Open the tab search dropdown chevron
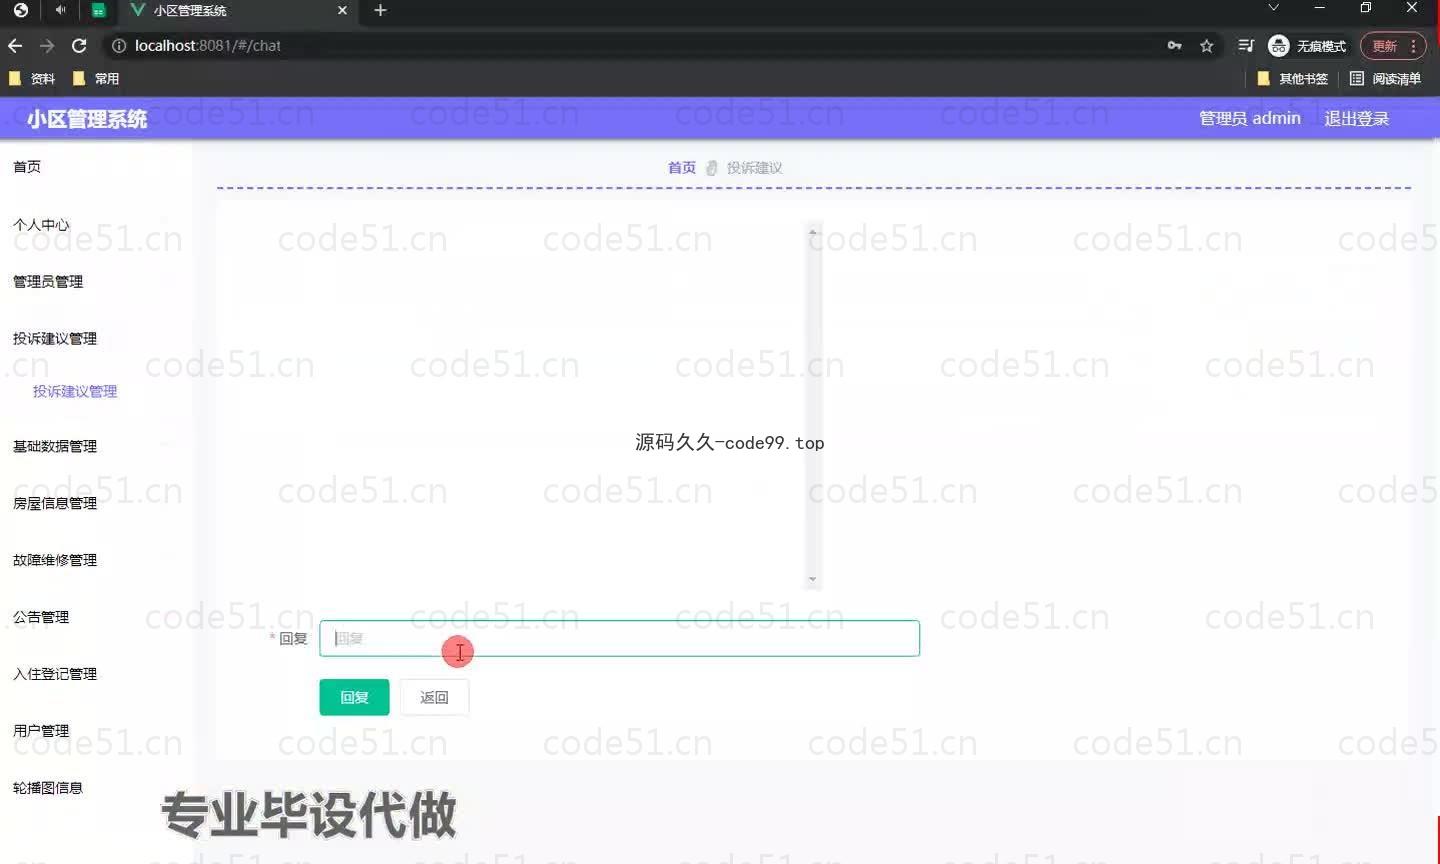The height and width of the screenshot is (864, 1440). tap(1273, 8)
